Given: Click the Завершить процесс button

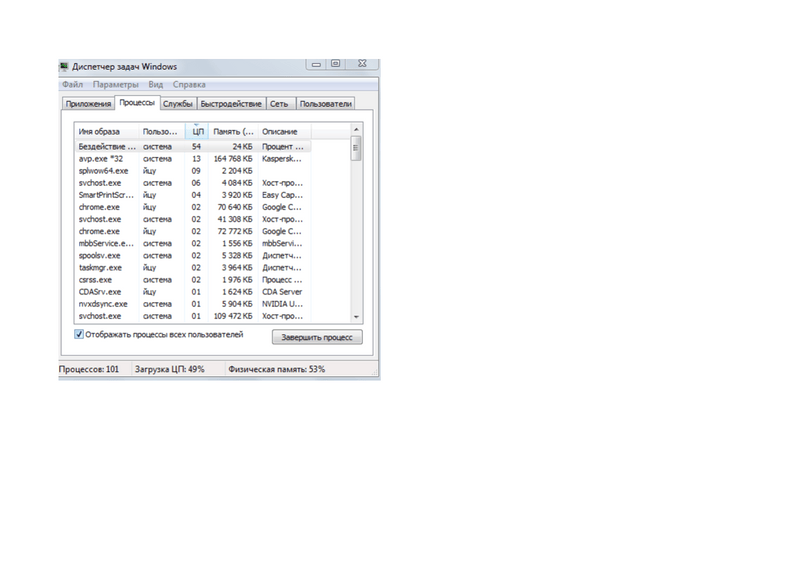Looking at the screenshot, I should [316, 338].
